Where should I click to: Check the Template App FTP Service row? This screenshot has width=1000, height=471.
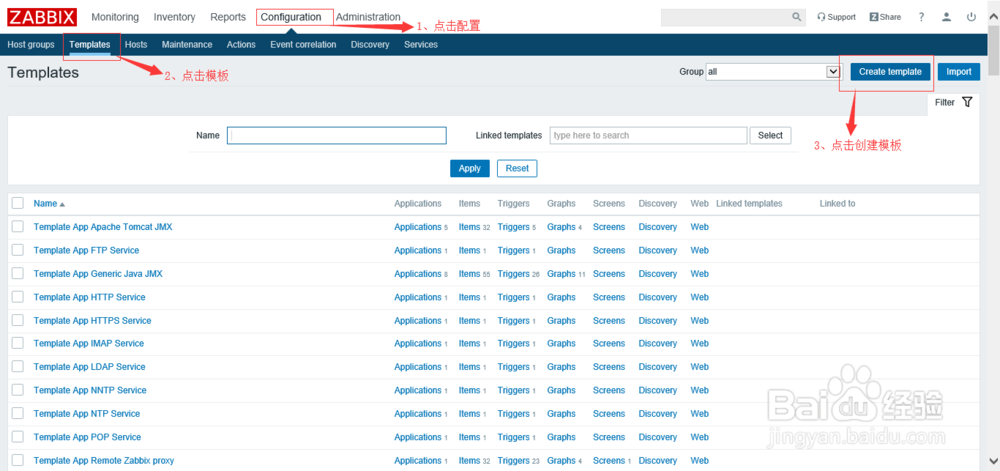click(x=18, y=250)
